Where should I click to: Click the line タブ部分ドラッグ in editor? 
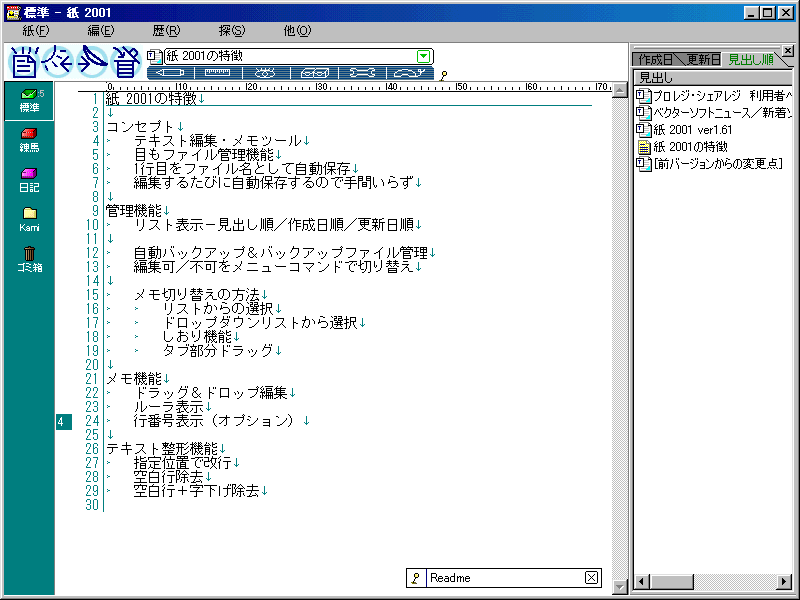[218, 351]
